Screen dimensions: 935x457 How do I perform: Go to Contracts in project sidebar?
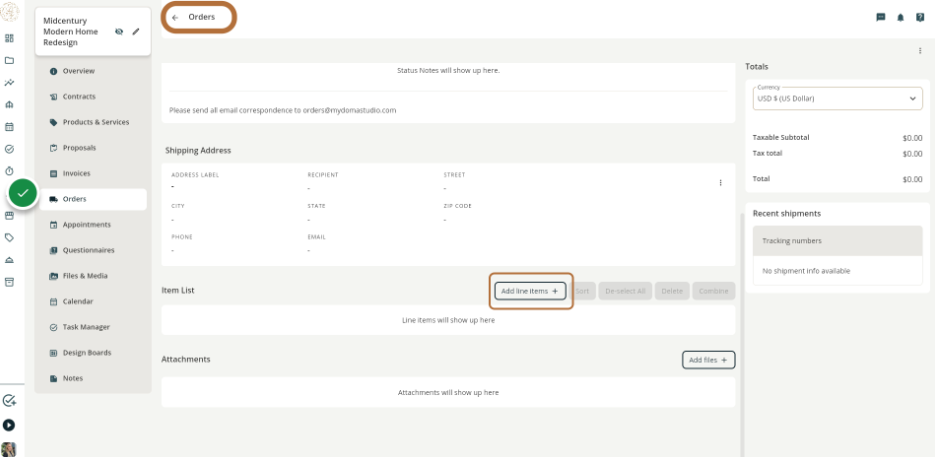pos(93,97)
